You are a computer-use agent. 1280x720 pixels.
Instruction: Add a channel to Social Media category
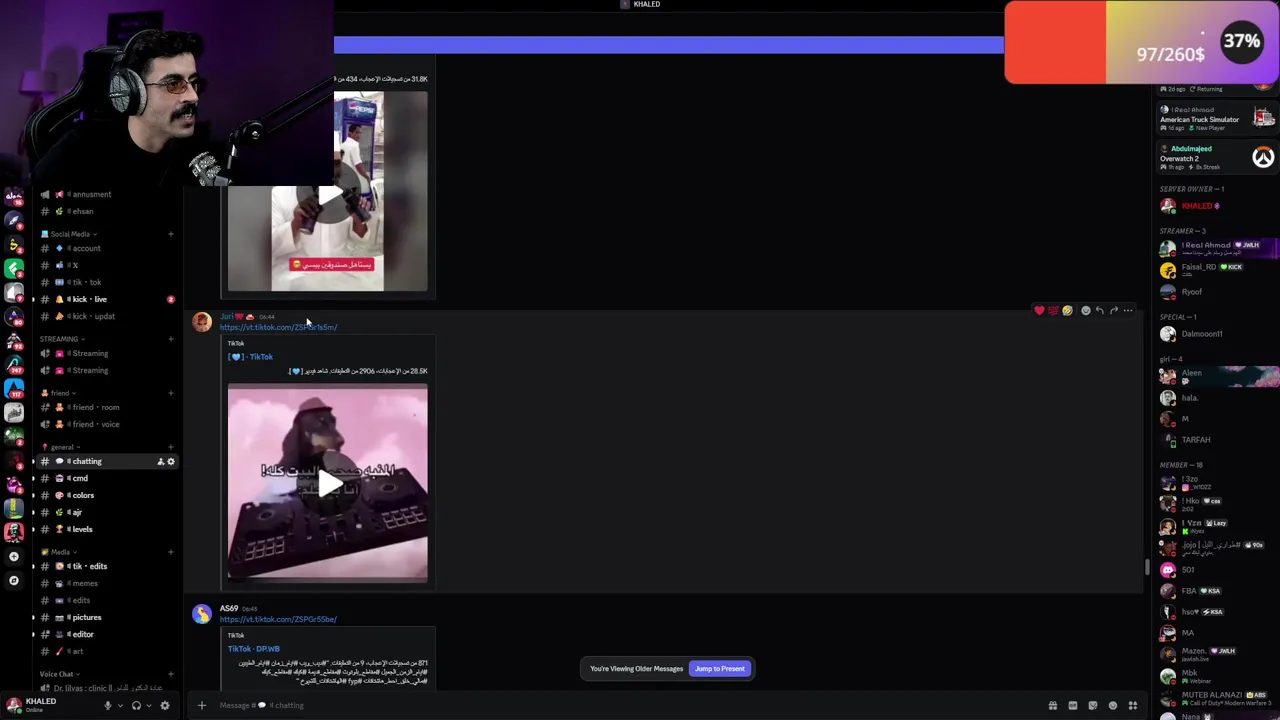point(171,234)
